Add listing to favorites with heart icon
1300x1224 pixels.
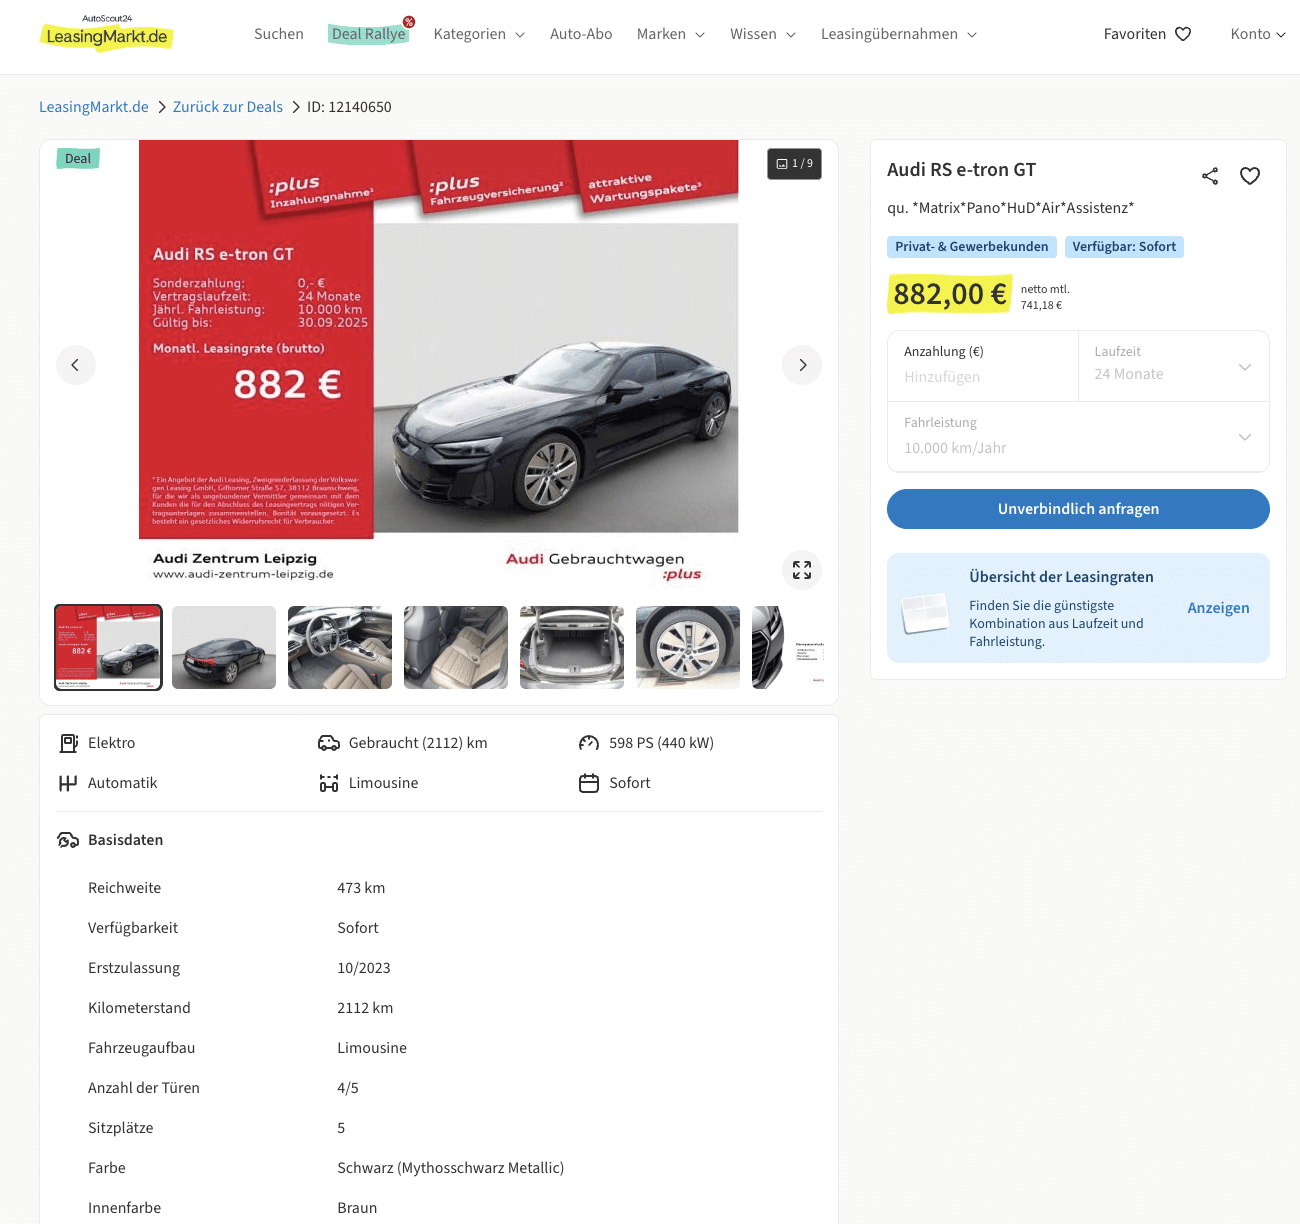(x=1250, y=176)
